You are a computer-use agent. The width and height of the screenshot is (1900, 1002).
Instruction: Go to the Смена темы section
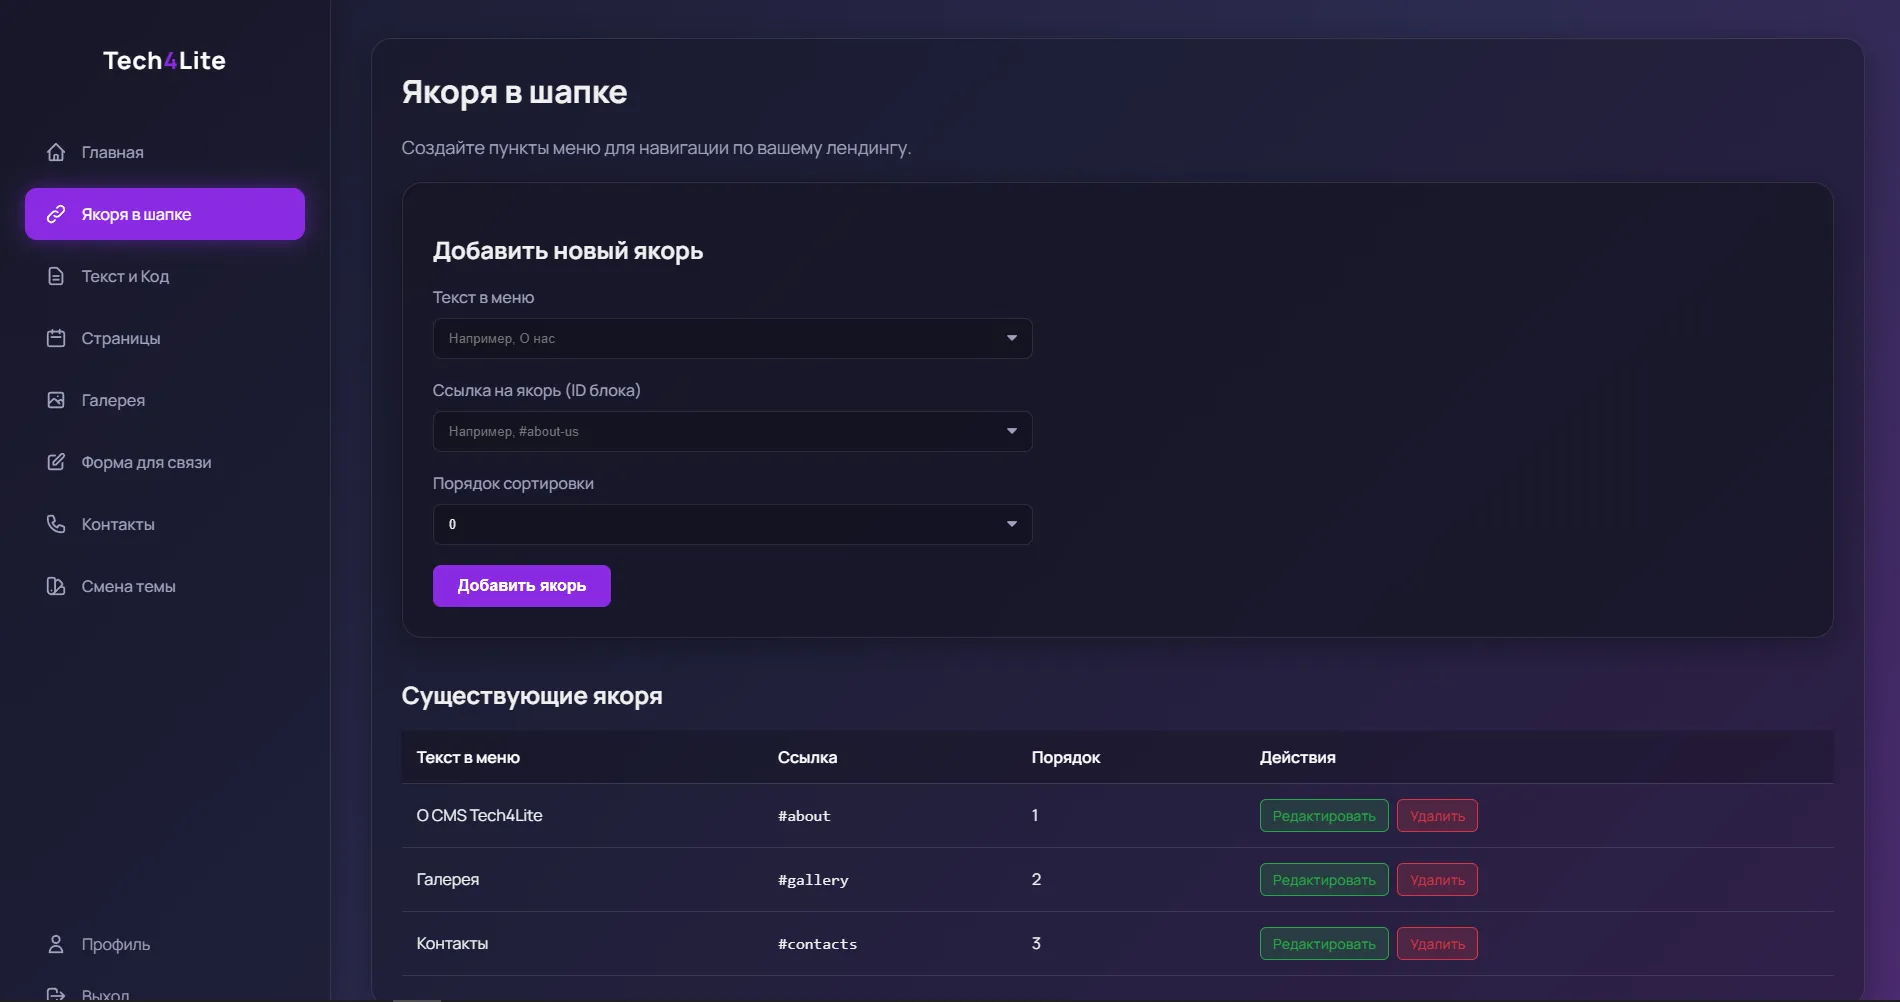[x=128, y=586]
